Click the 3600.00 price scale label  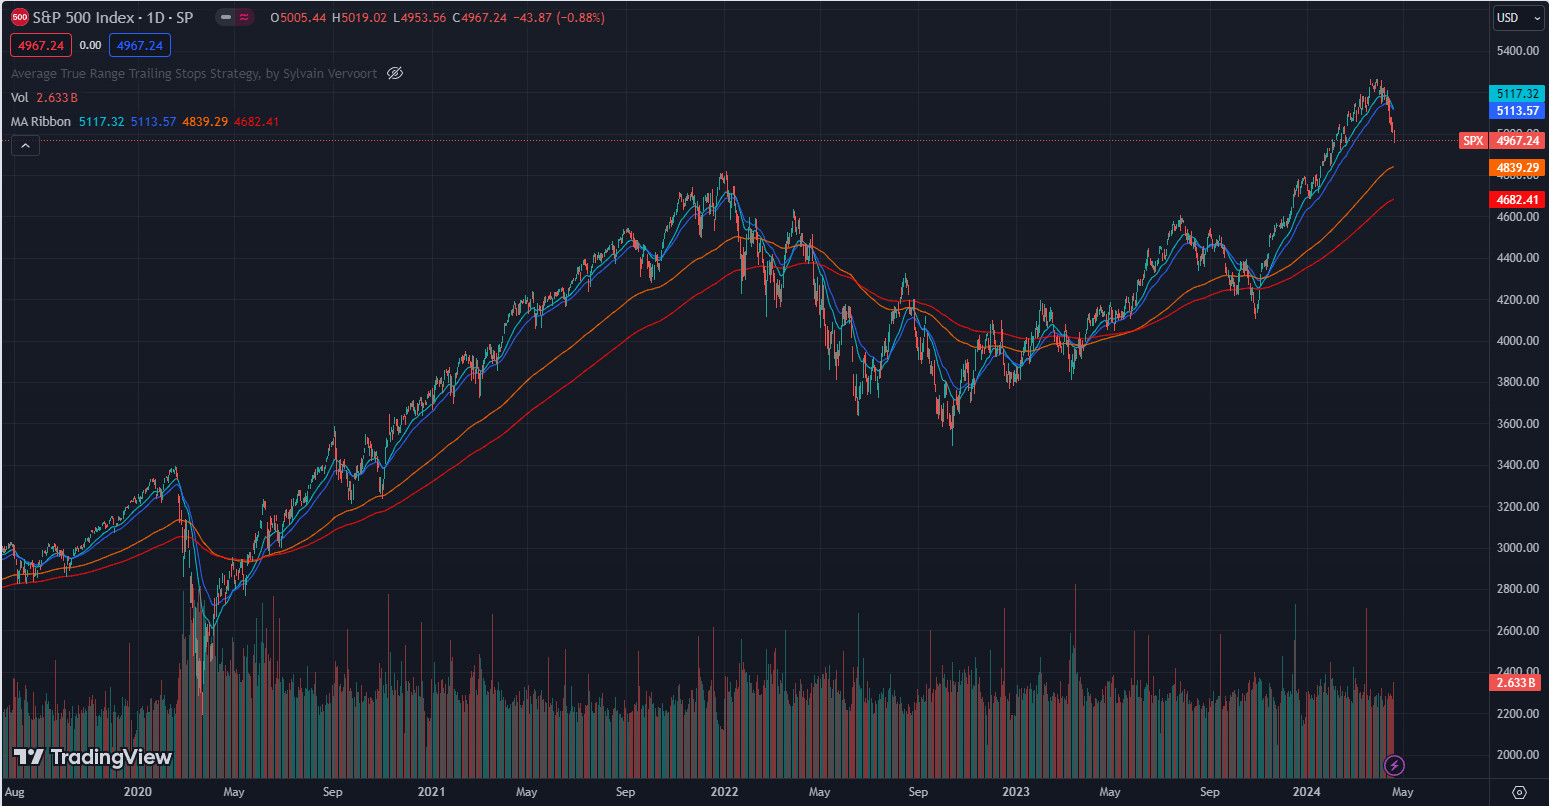pyautogui.click(x=1517, y=424)
